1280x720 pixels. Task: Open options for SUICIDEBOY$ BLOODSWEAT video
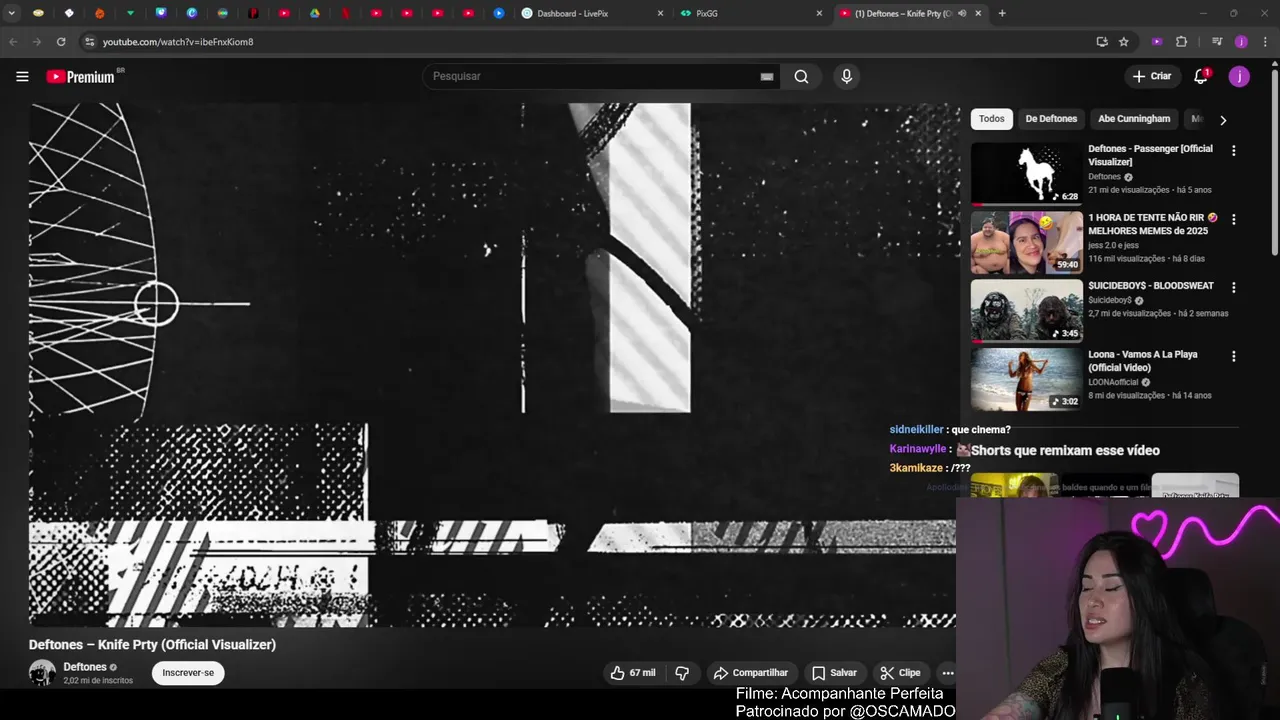tap(1233, 287)
